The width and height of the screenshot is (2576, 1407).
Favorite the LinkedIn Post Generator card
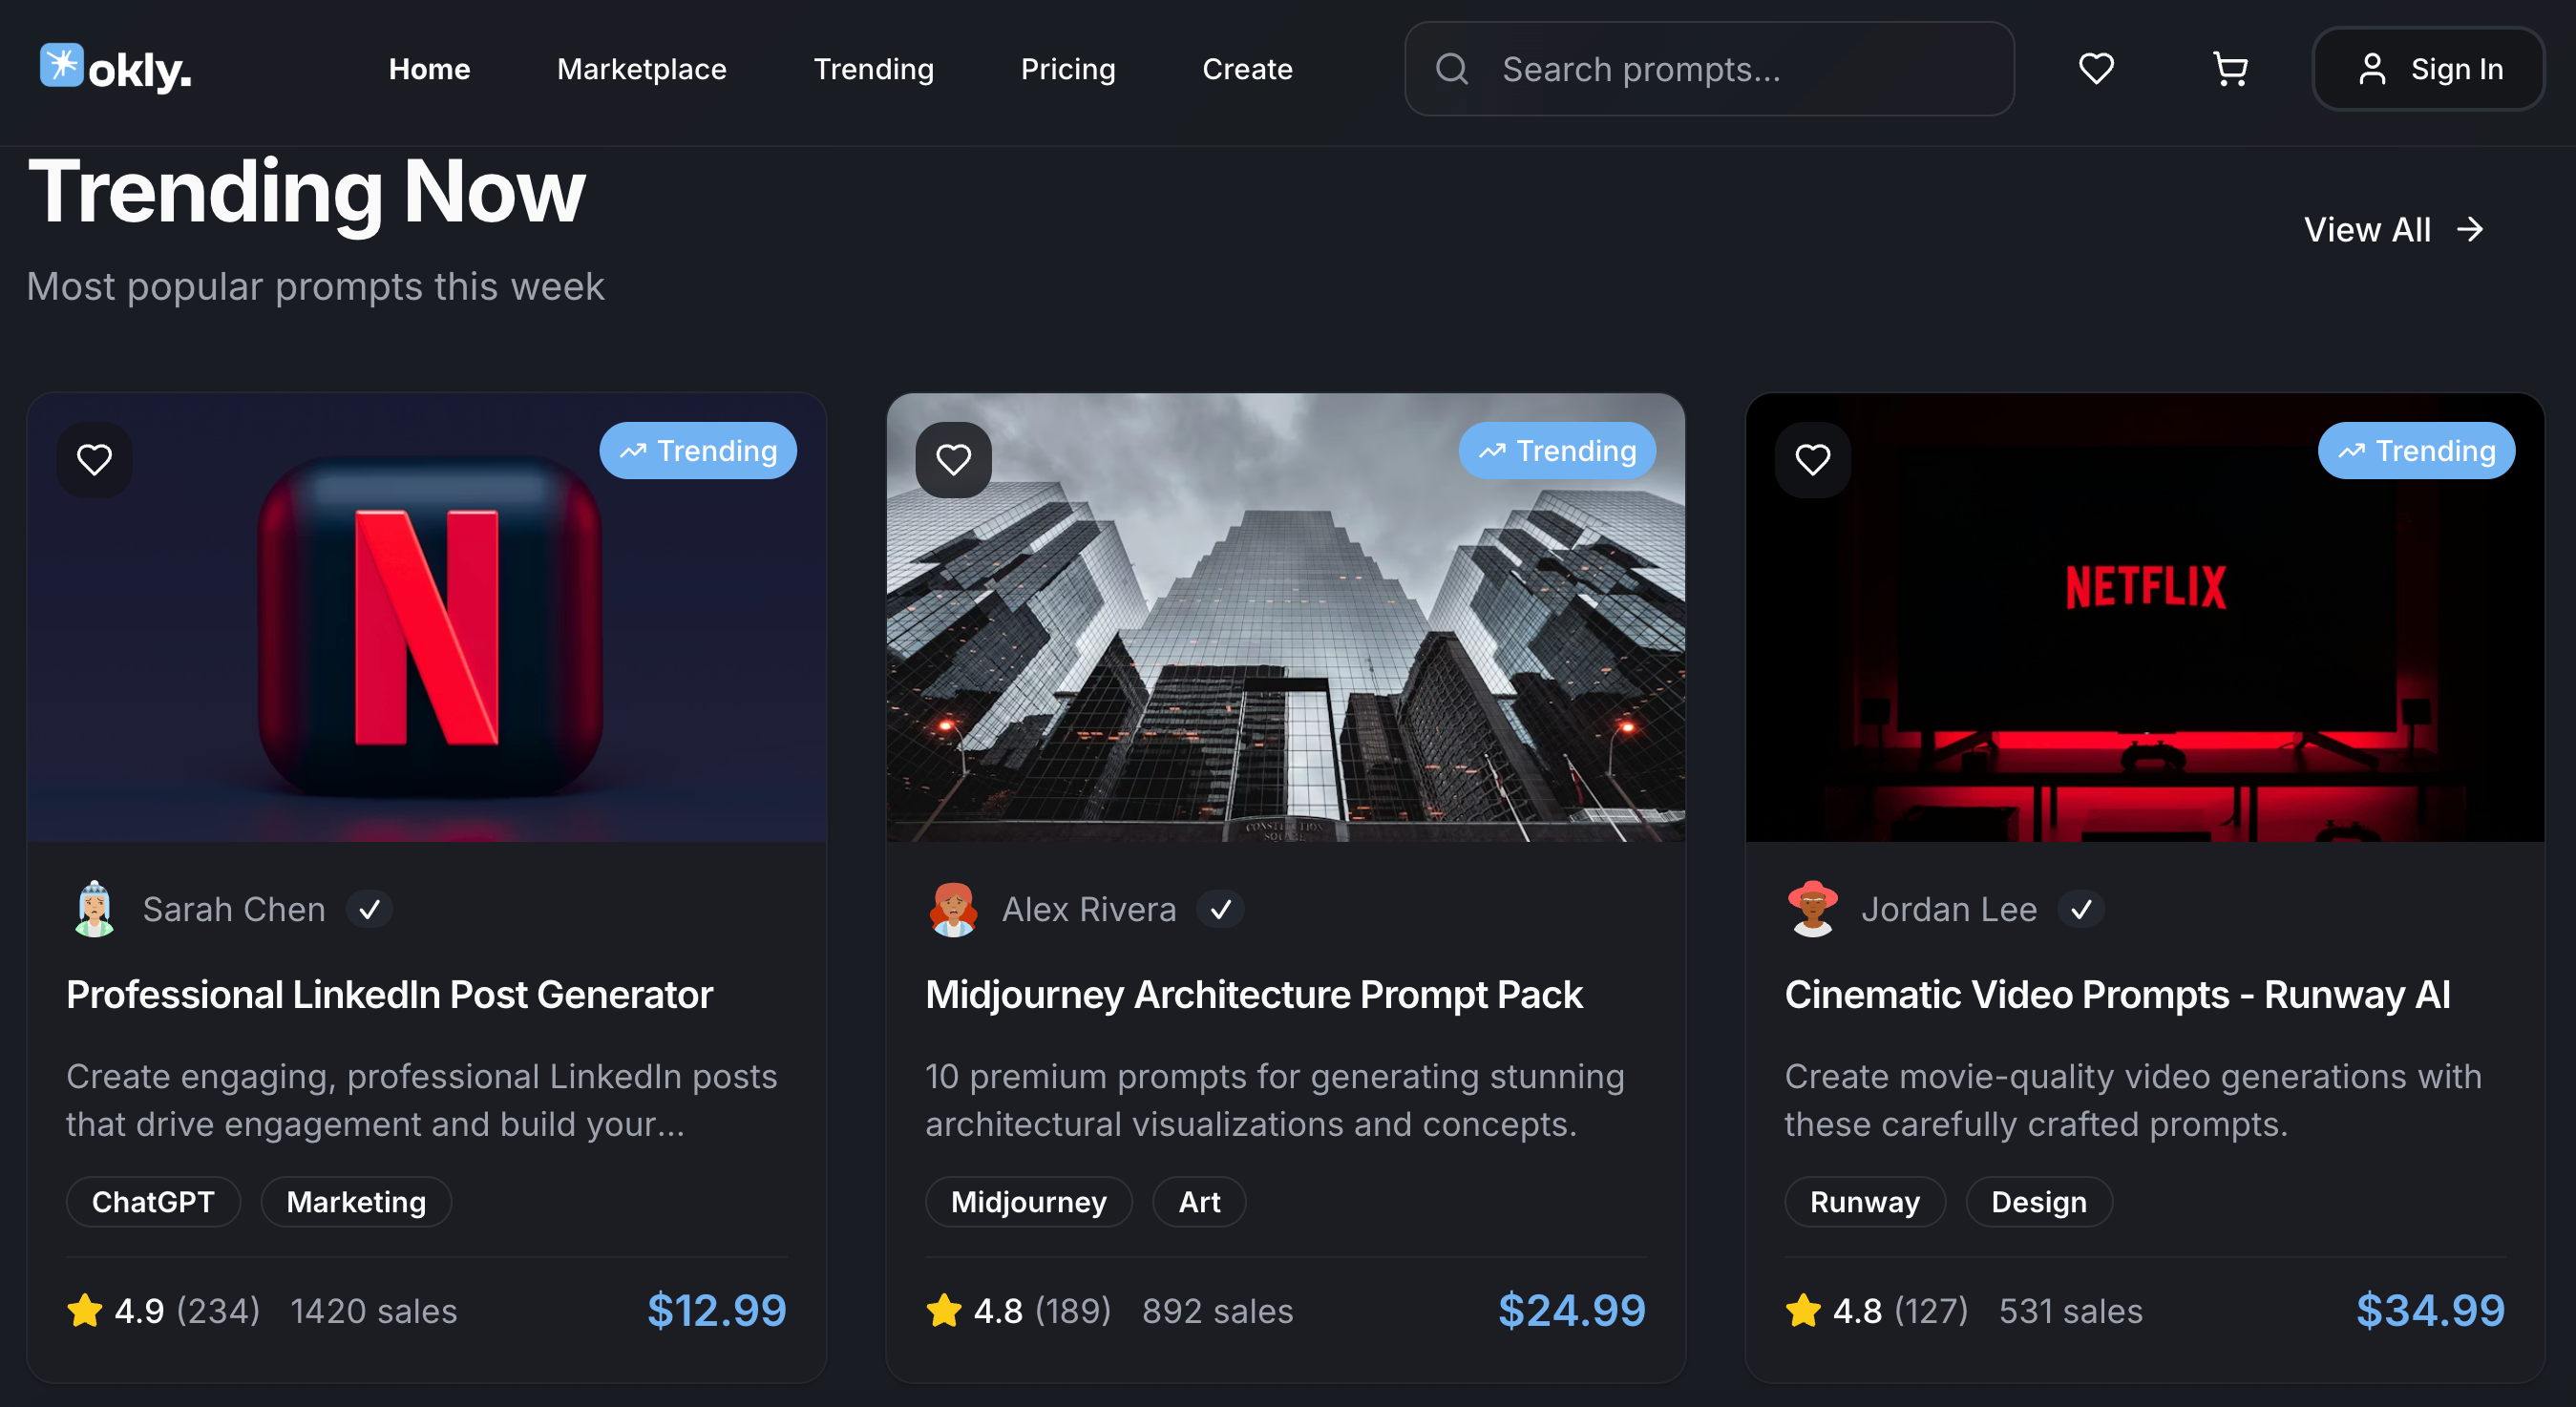[95, 460]
